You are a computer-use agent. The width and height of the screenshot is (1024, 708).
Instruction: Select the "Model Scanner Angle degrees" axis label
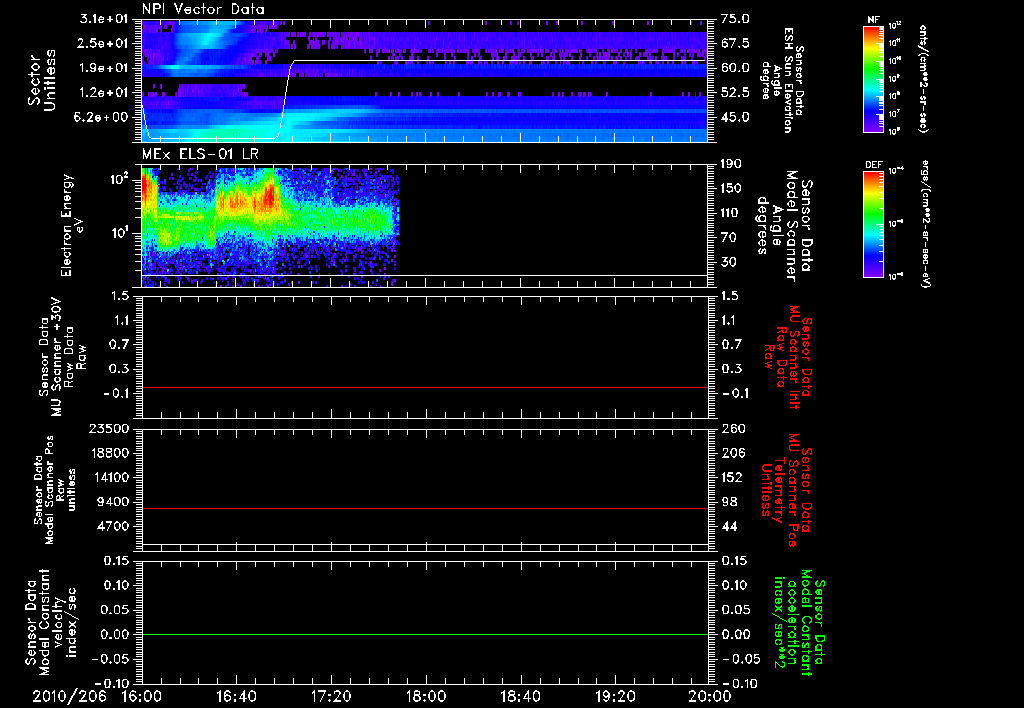(x=784, y=226)
